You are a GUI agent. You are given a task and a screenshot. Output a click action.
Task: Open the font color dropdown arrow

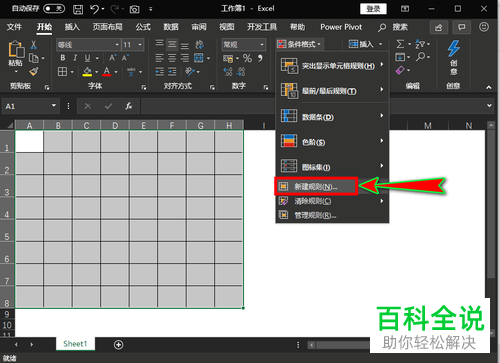pyautogui.click(x=116, y=72)
